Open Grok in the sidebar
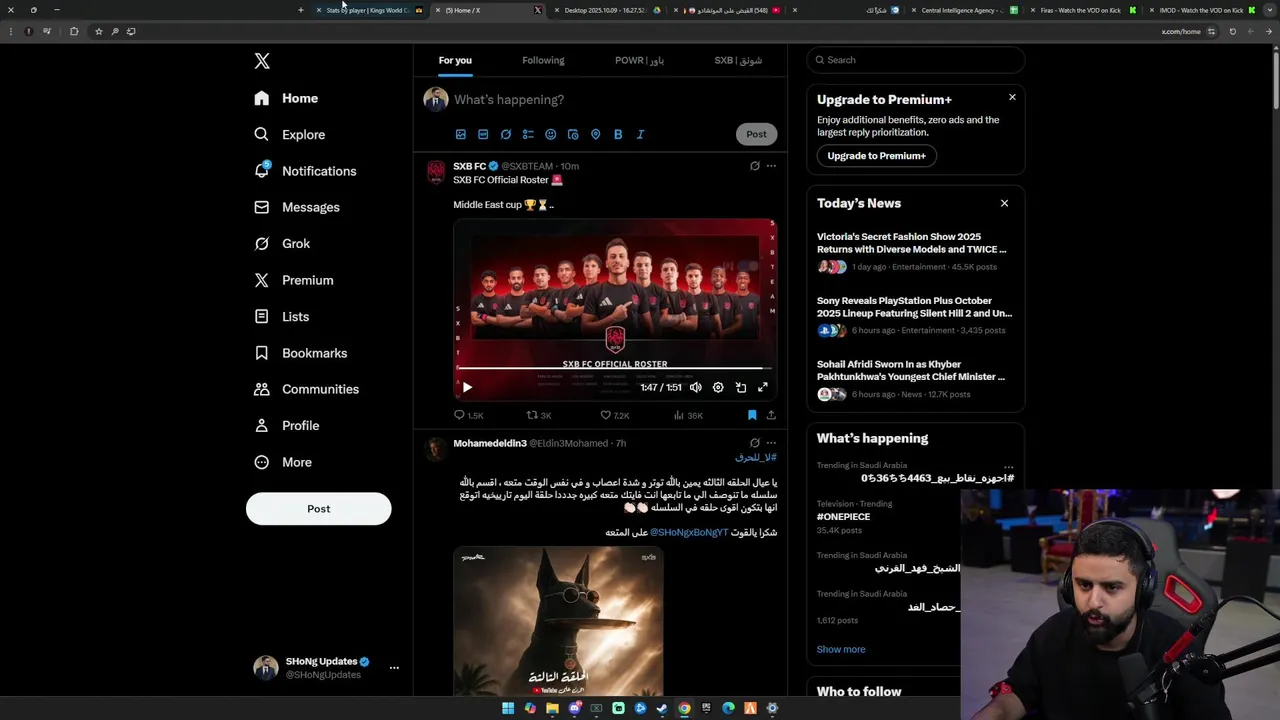This screenshot has width=1280, height=720. click(x=282, y=244)
